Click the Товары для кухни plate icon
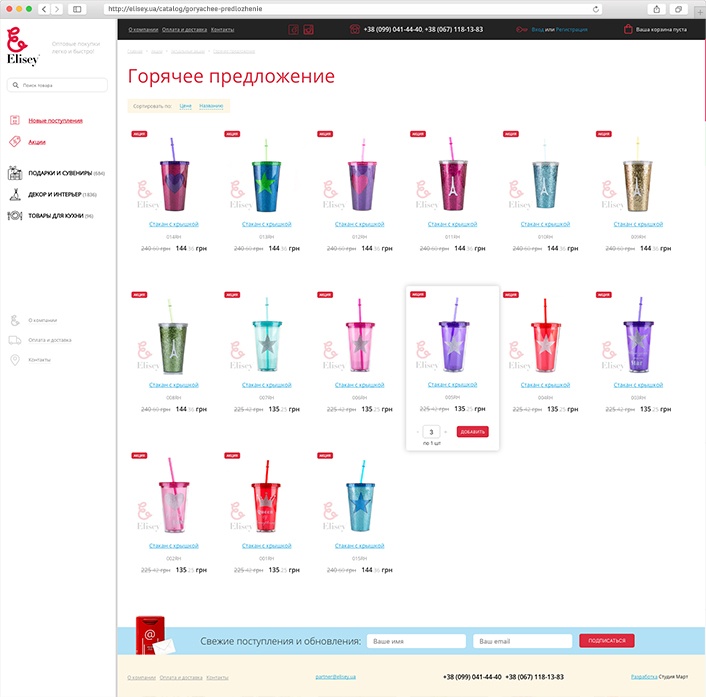Image resolution: width=706 pixels, height=697 pixels. point(15,216)
